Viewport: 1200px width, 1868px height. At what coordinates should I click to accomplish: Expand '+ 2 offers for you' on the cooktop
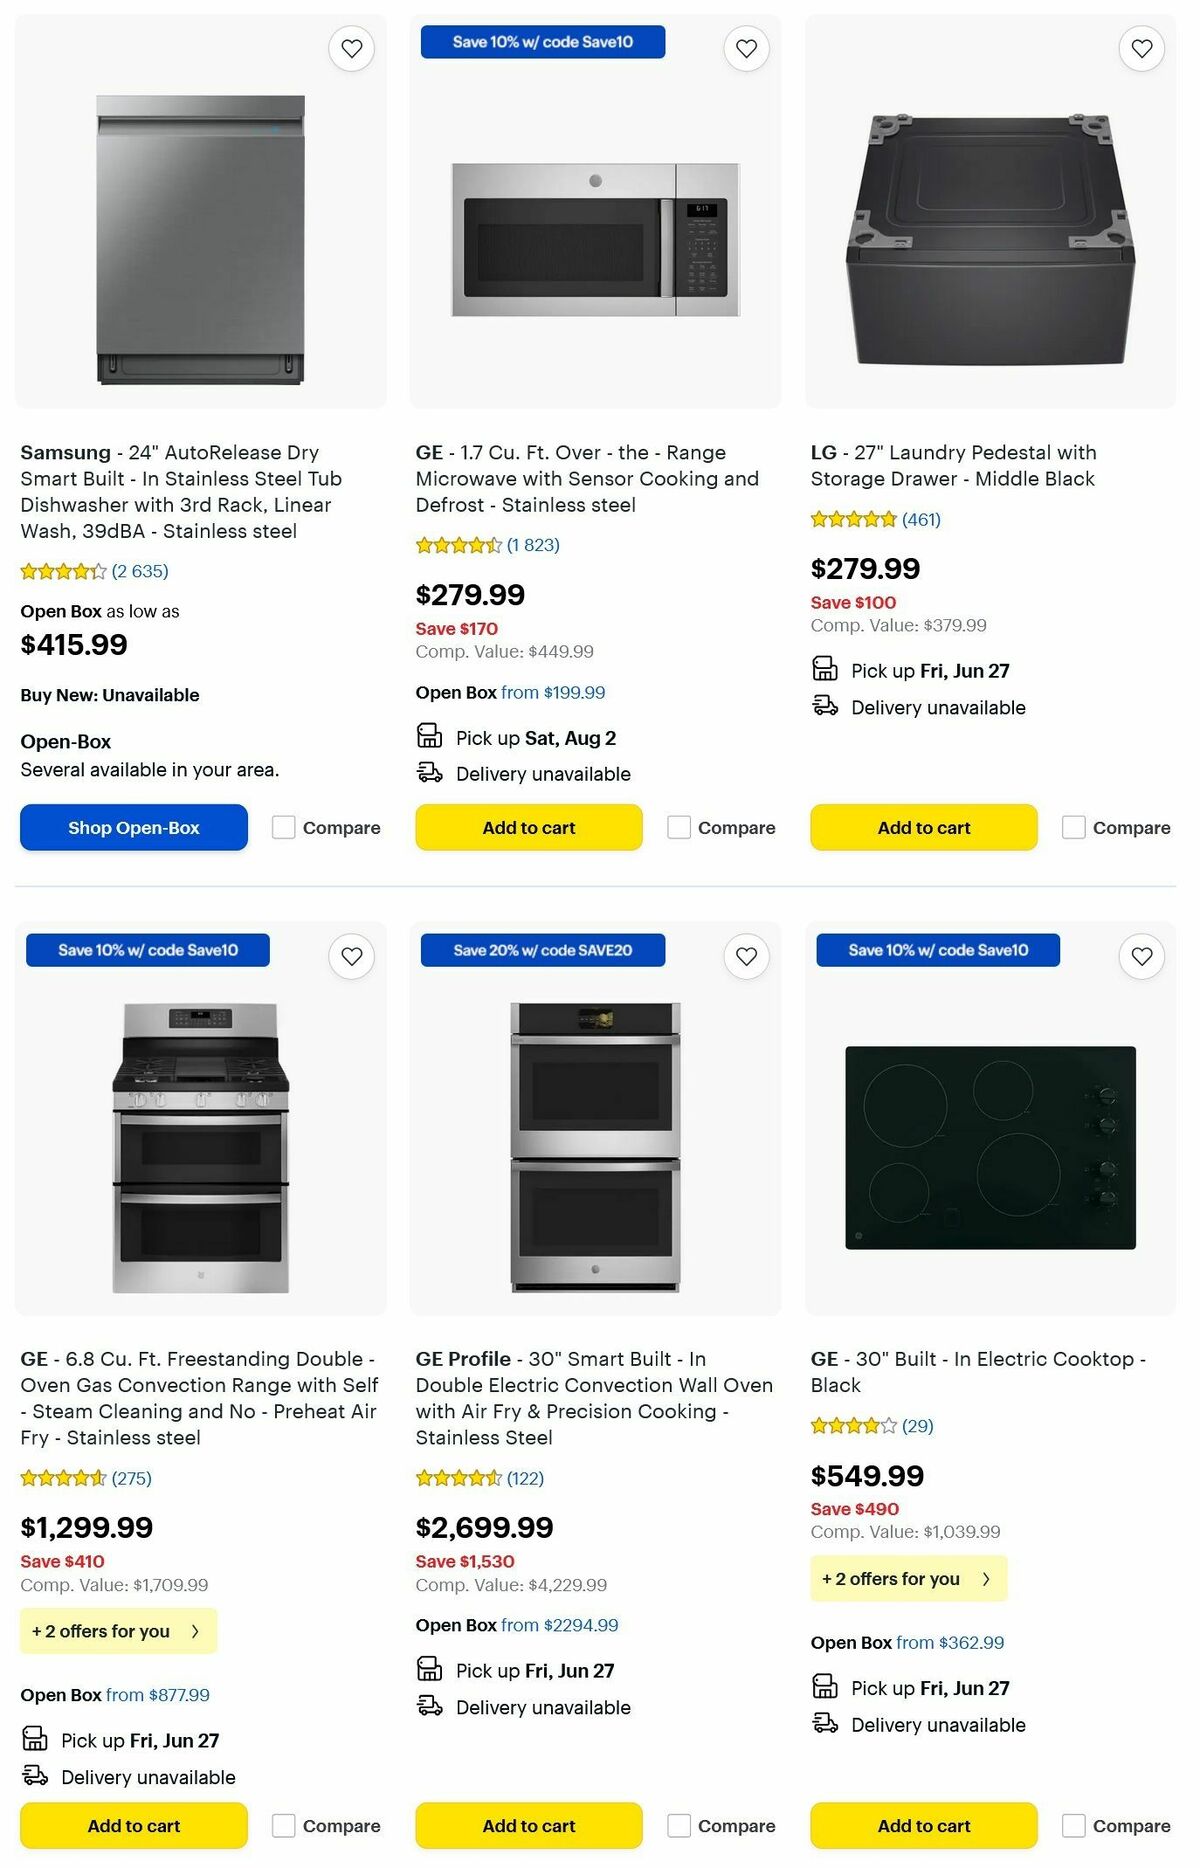[x=908, y=1578]
